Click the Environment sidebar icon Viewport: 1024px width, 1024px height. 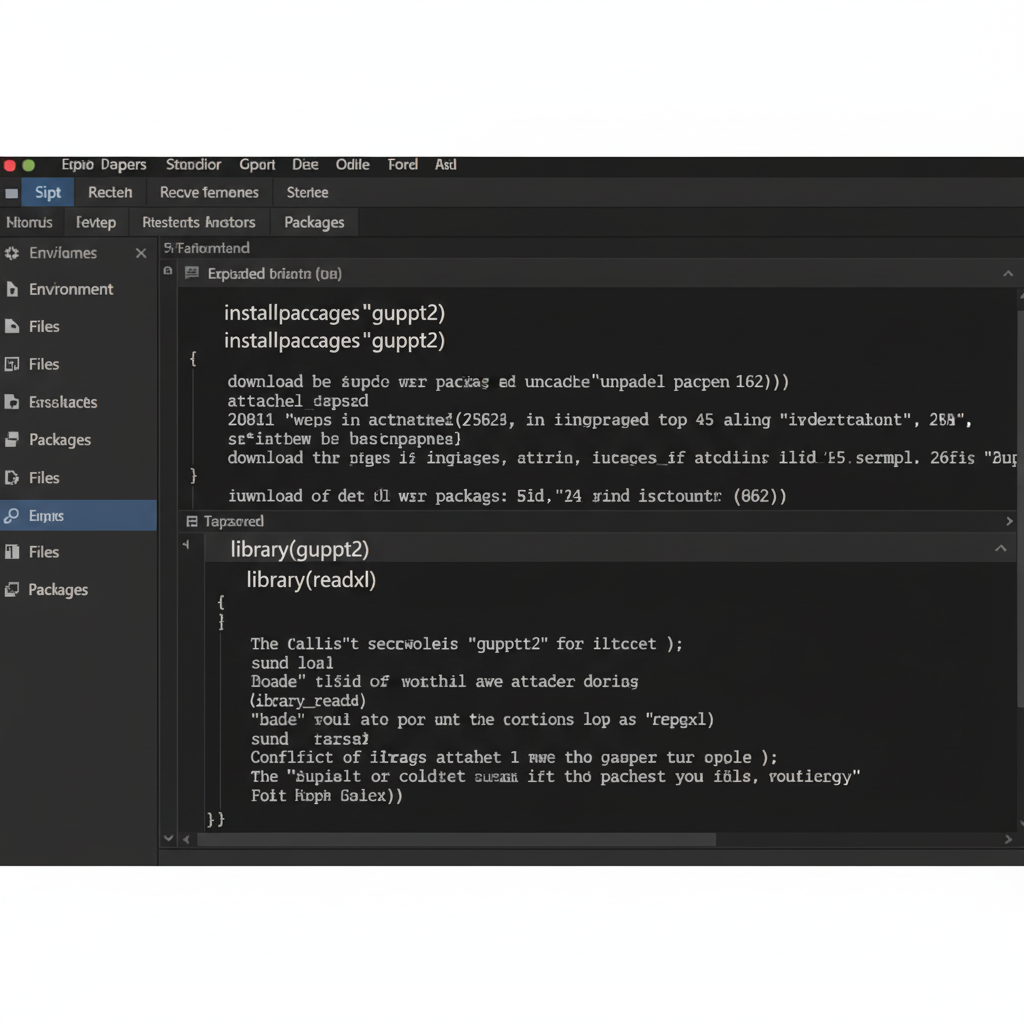pos(12,290)
